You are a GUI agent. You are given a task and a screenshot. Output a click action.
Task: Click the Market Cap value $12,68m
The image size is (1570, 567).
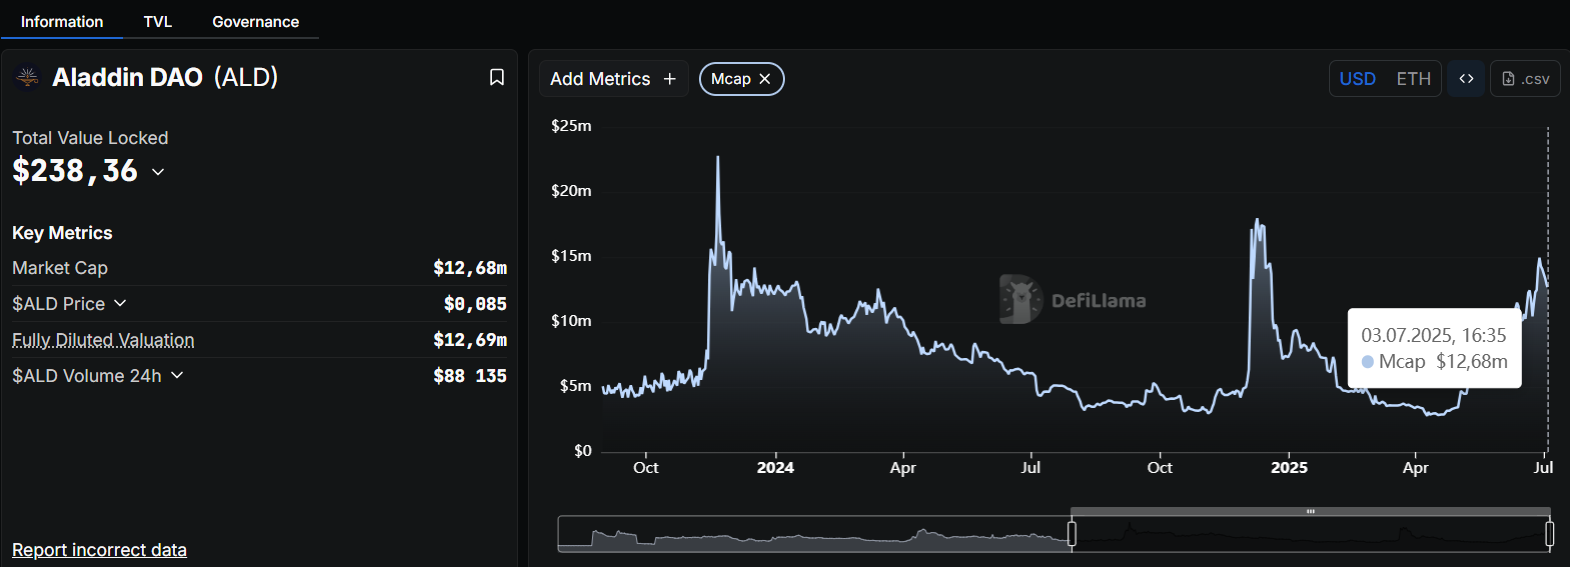click(x=469, y=268)
